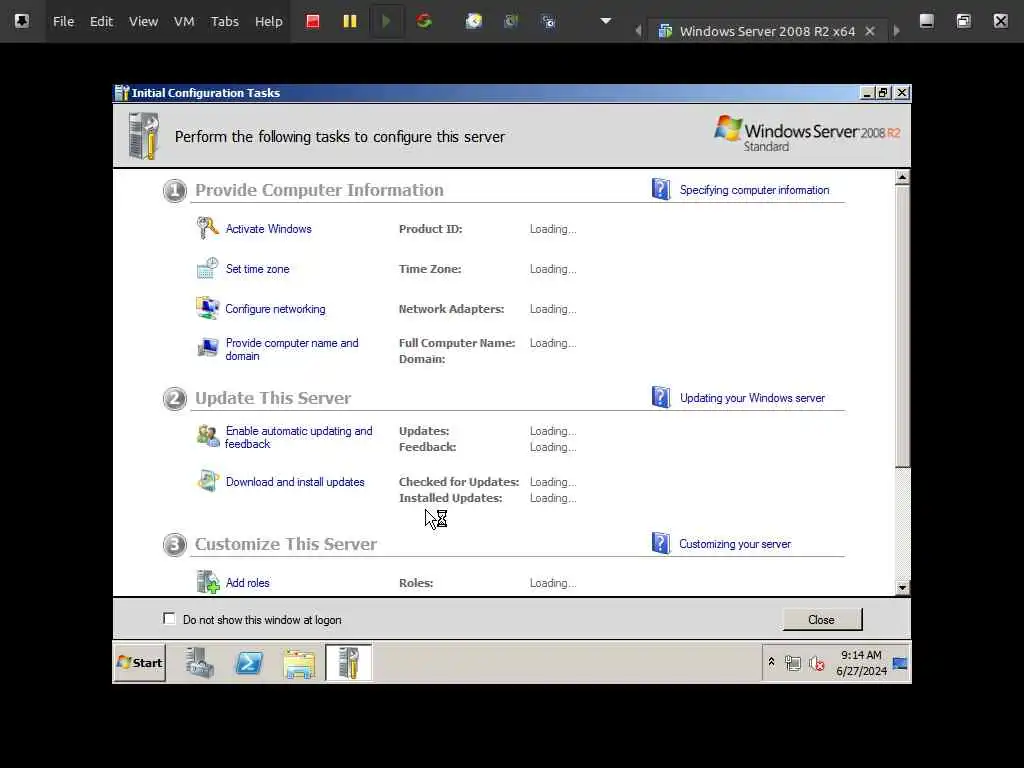
Task: Click scrollbar down arrow in task list
Action: click(902, 588)
